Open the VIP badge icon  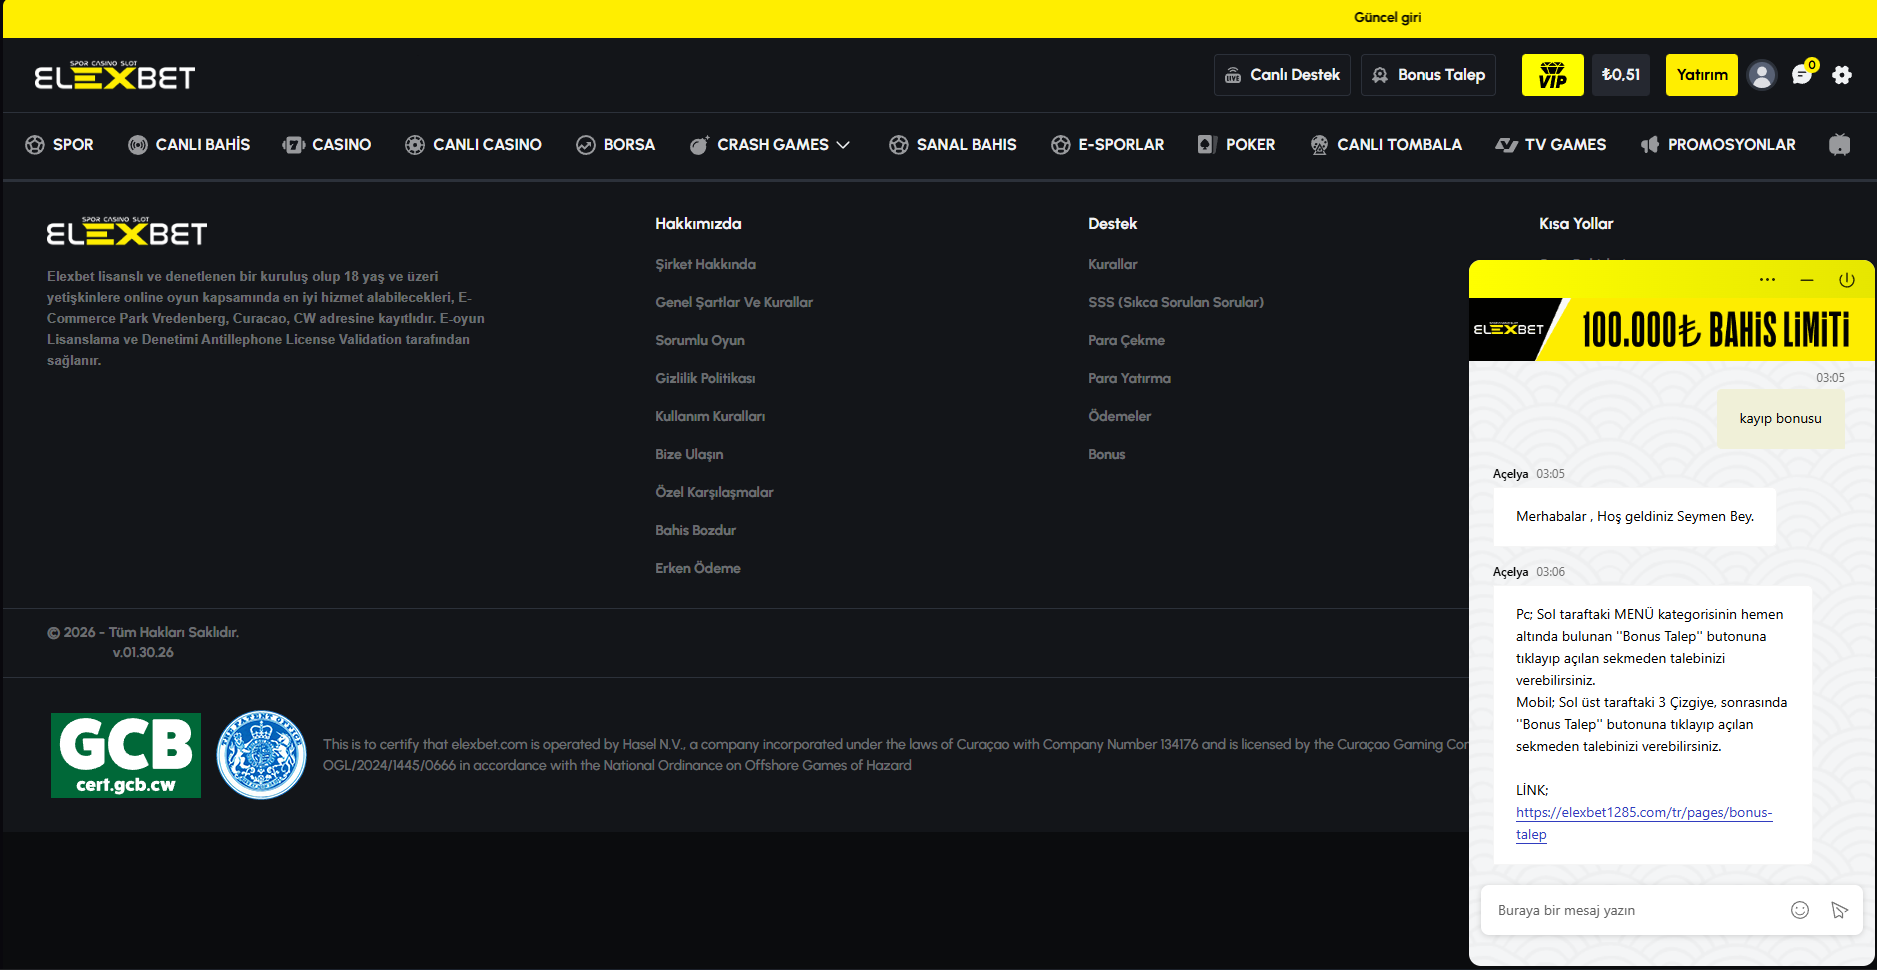coord(1552,75)
